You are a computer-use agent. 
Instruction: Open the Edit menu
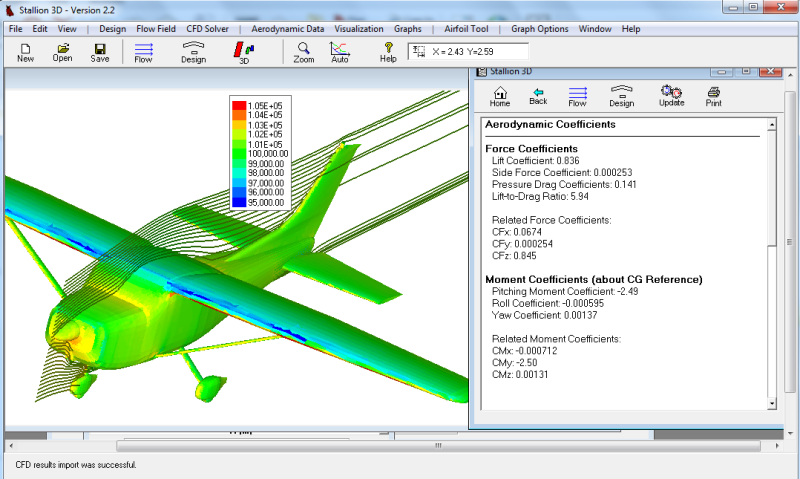point(40,29)
